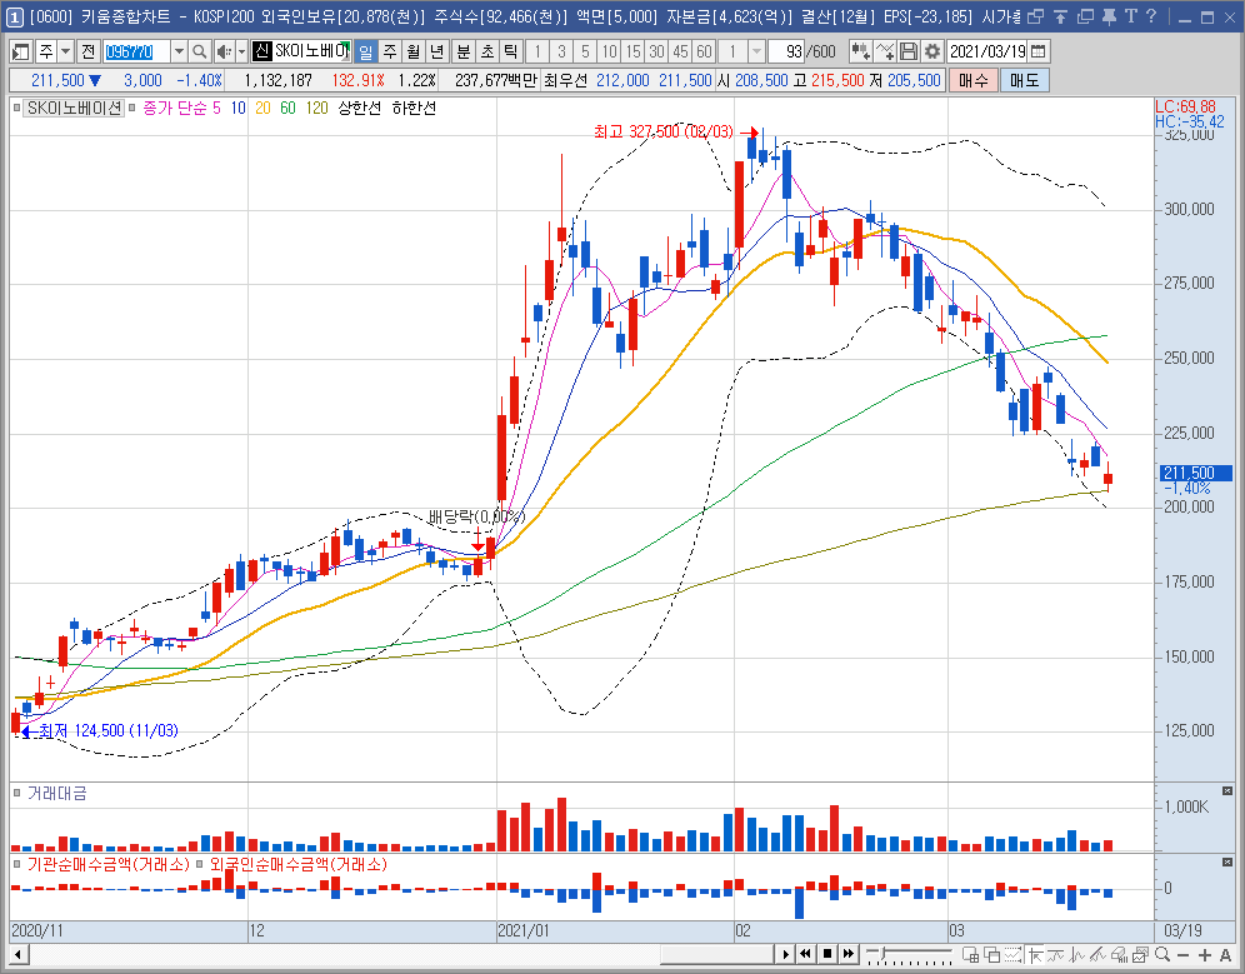Open the chart settings gear icon

pos(932,51)
